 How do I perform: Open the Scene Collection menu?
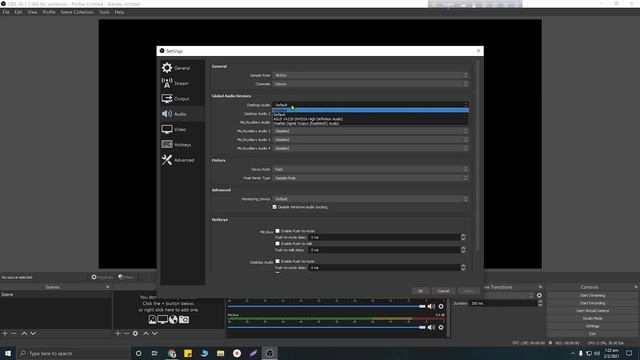pos(77,12)
